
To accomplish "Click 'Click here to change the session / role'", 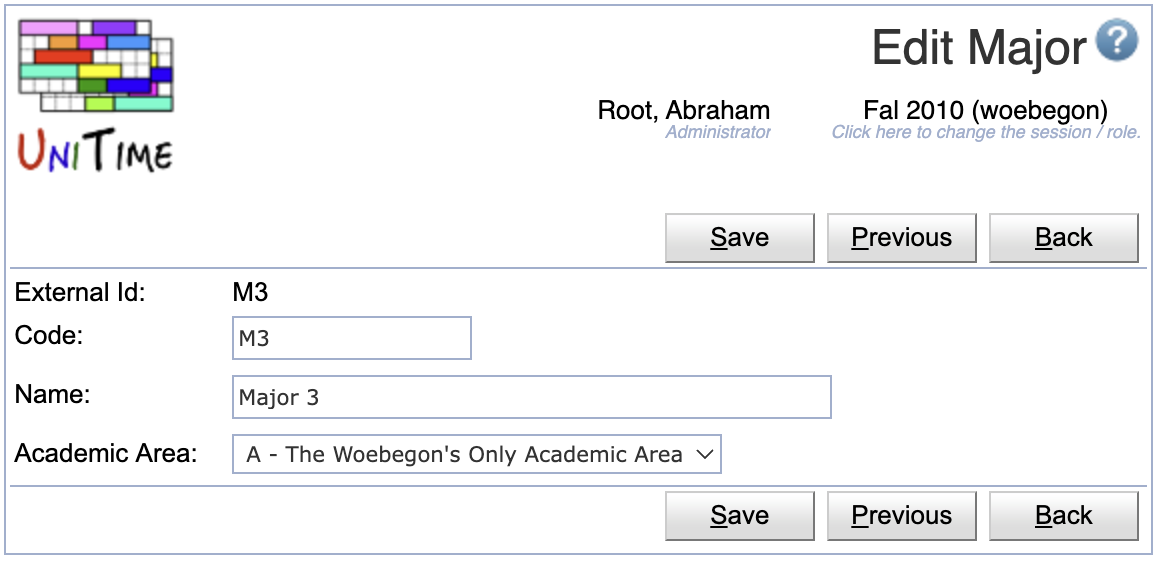I will pos(986,132).
